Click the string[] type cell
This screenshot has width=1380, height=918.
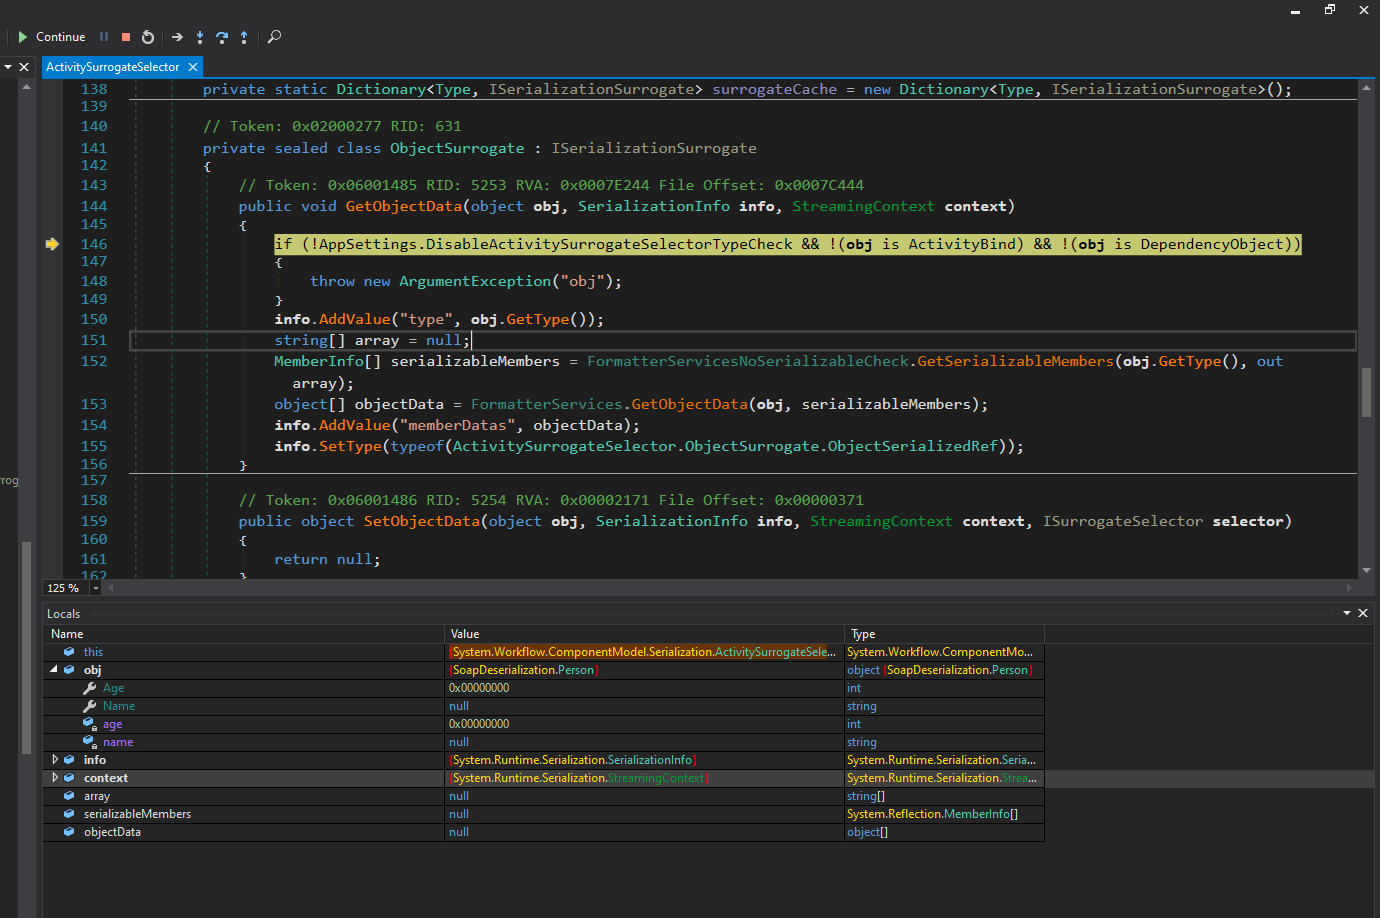(945, 796)
